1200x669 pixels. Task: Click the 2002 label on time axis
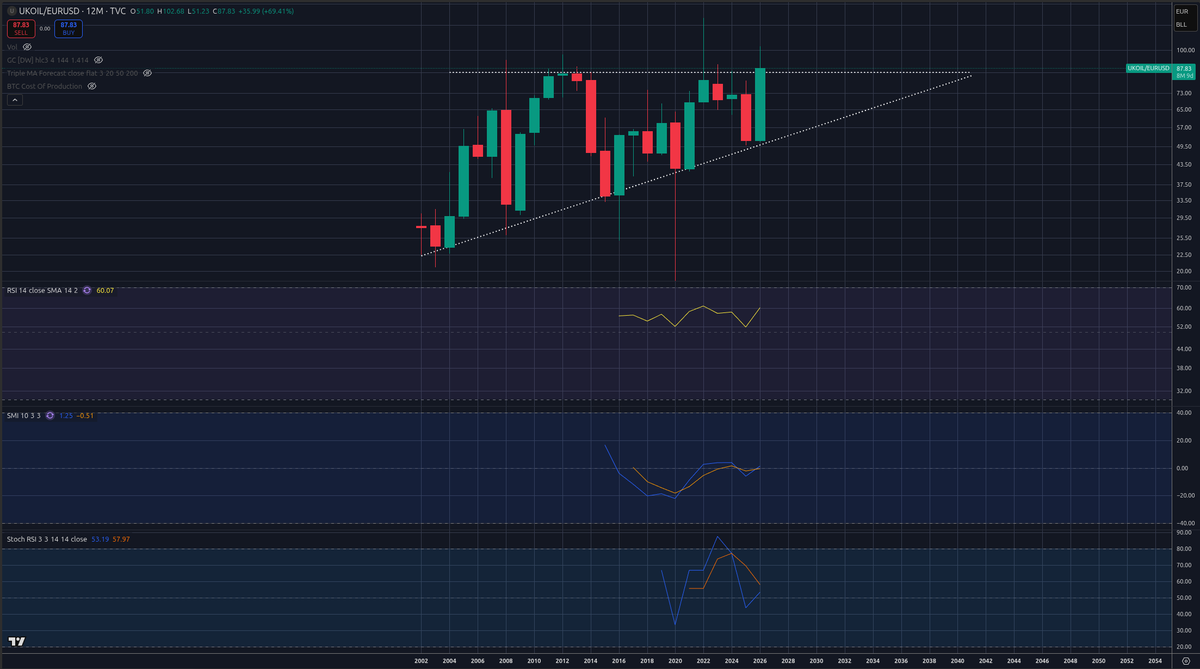[421, 661]
